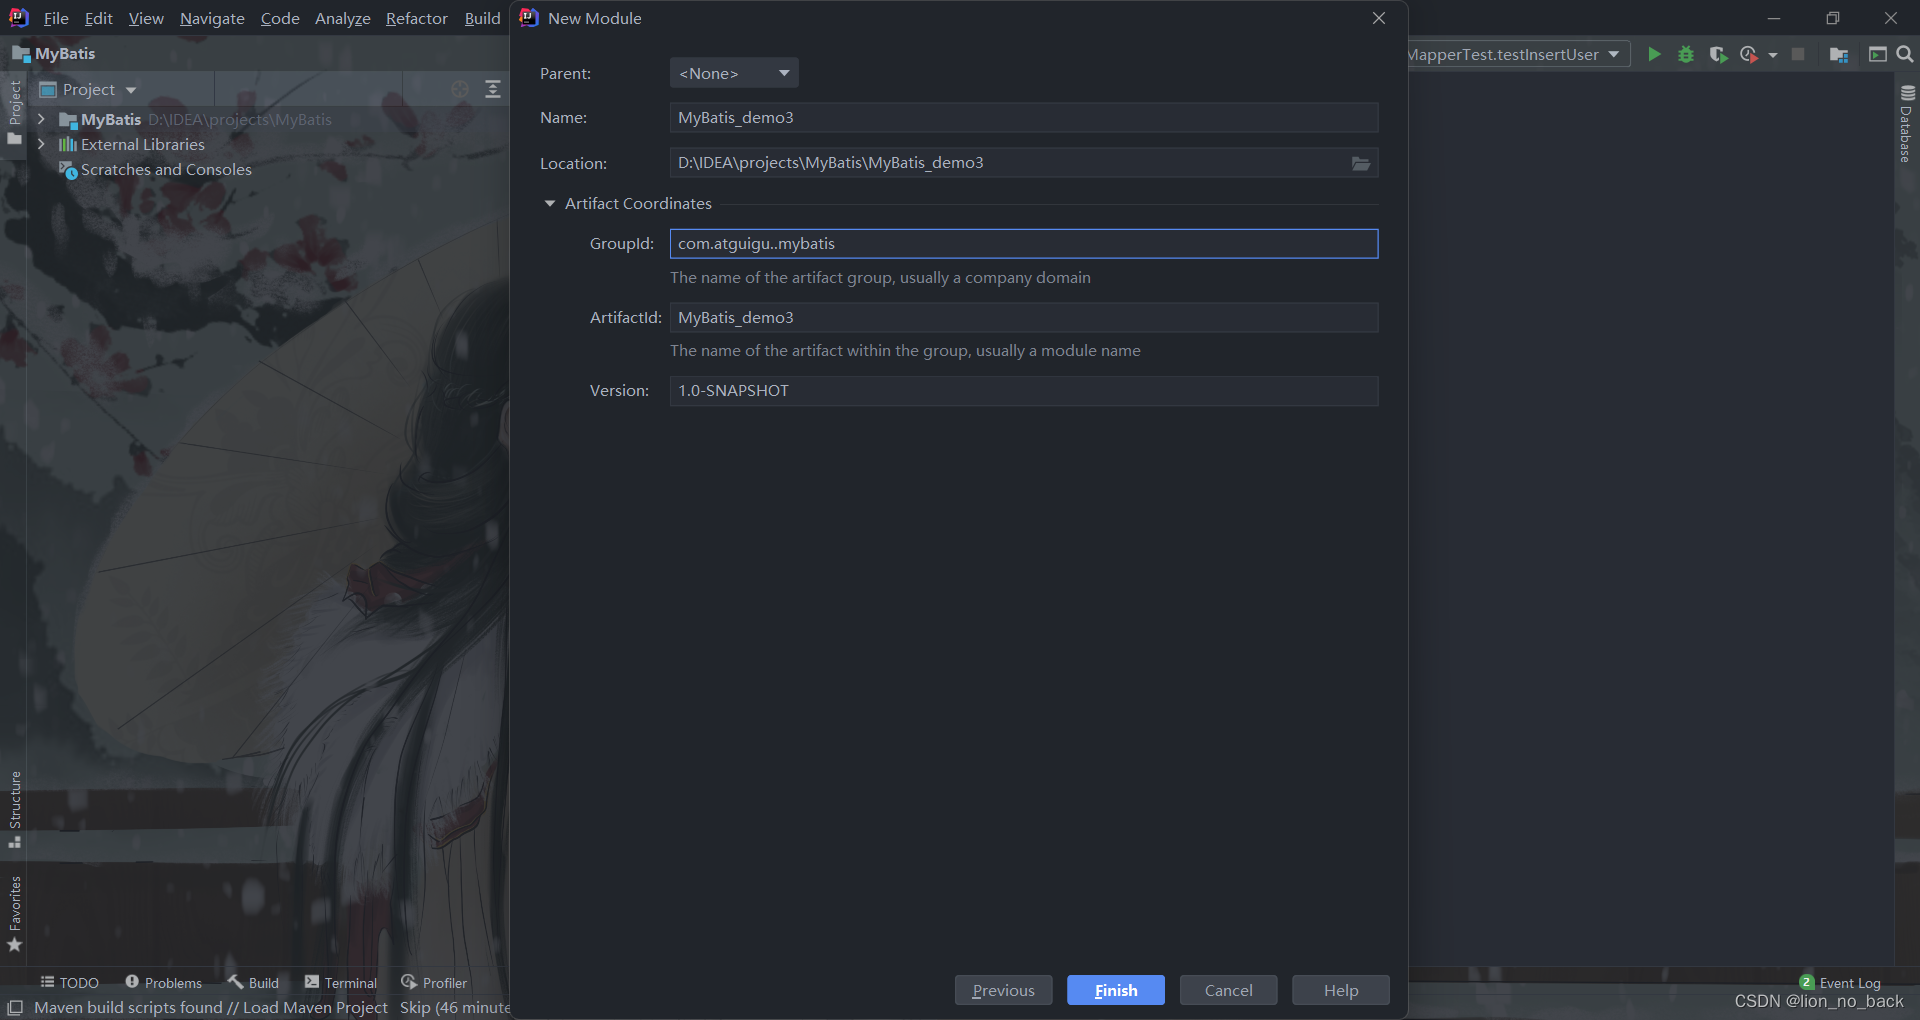The height and width of the screenshot is (1020, 1920).
Task: Open the Profiler tool window
Action: (434, 982)
